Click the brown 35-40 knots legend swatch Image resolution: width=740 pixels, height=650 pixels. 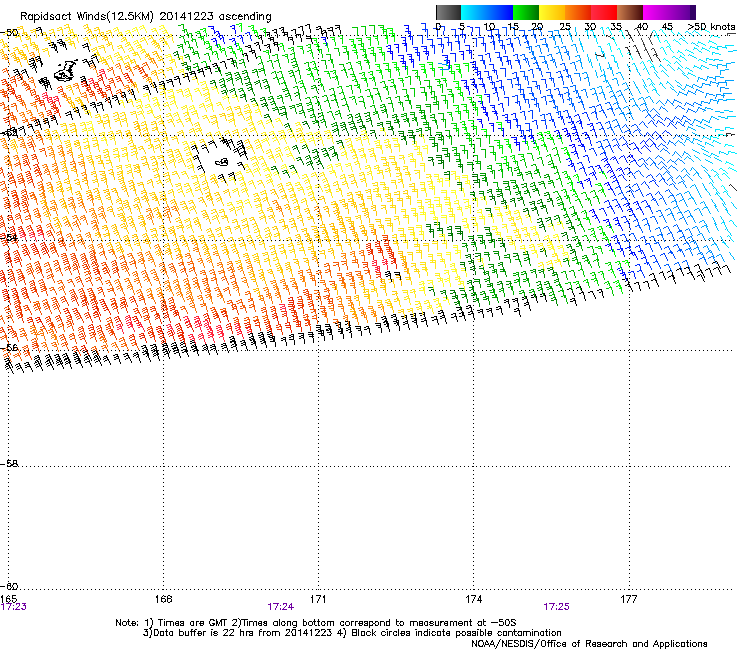pos(630,12)
